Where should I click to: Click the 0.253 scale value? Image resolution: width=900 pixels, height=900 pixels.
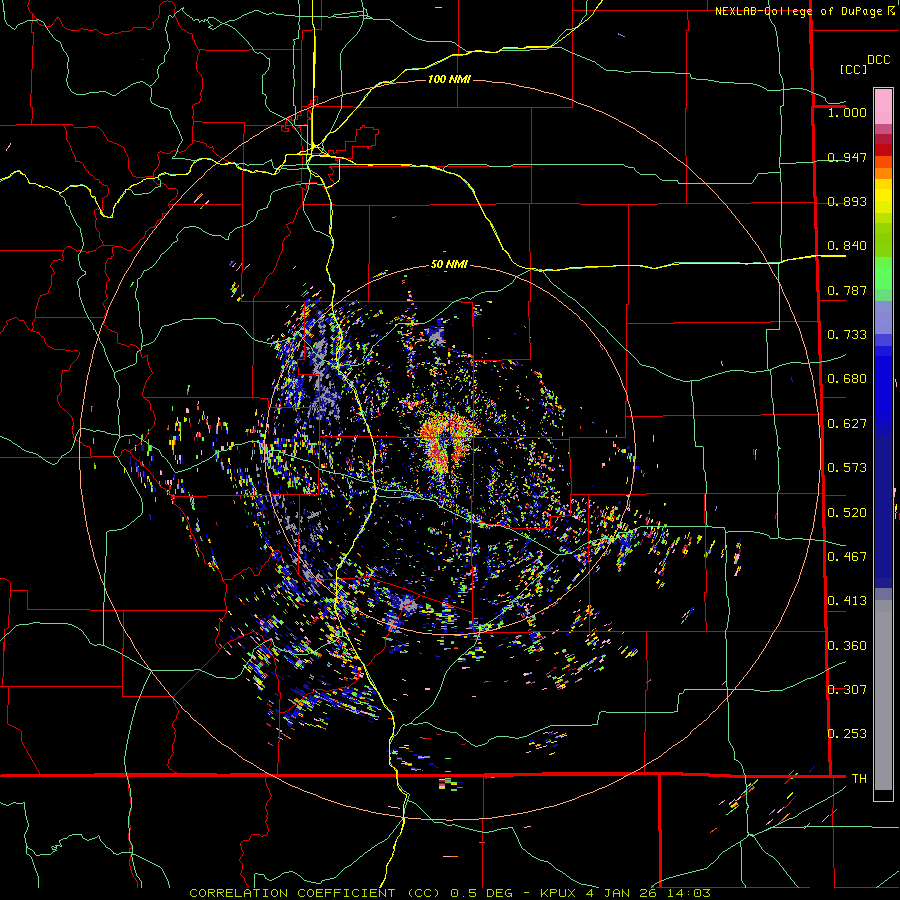847,734
